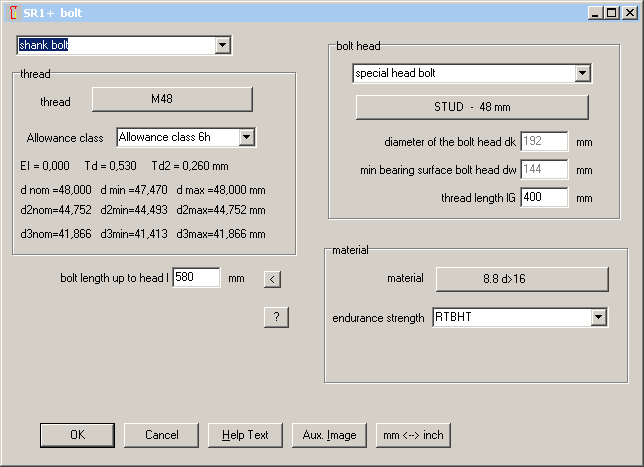Click the bolt length up to head field
The image size is (644, 467).
[x=196, y=277]
